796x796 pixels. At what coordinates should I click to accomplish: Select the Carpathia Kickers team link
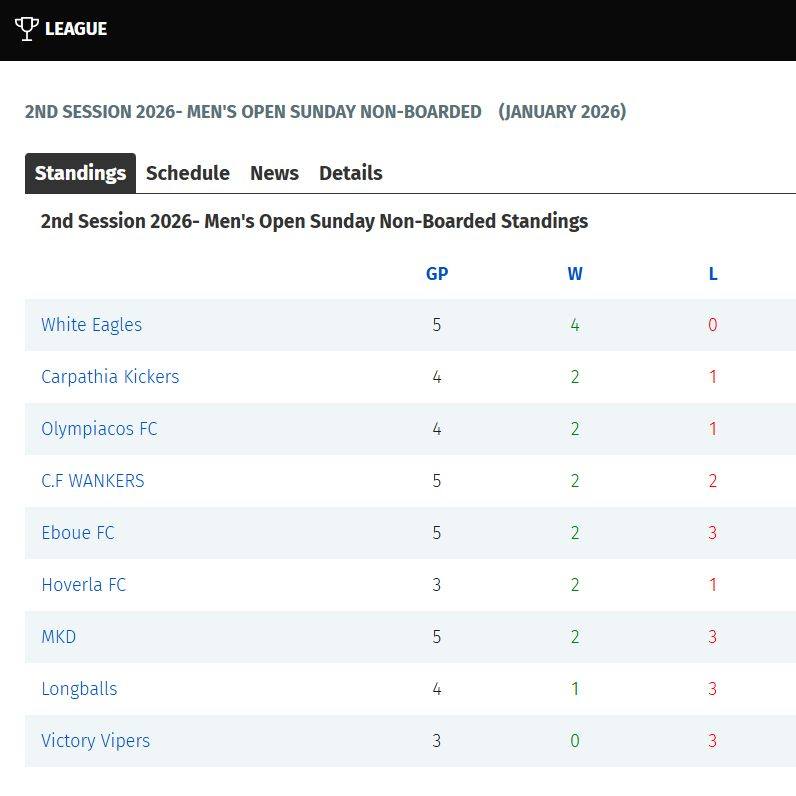[110, 377]
